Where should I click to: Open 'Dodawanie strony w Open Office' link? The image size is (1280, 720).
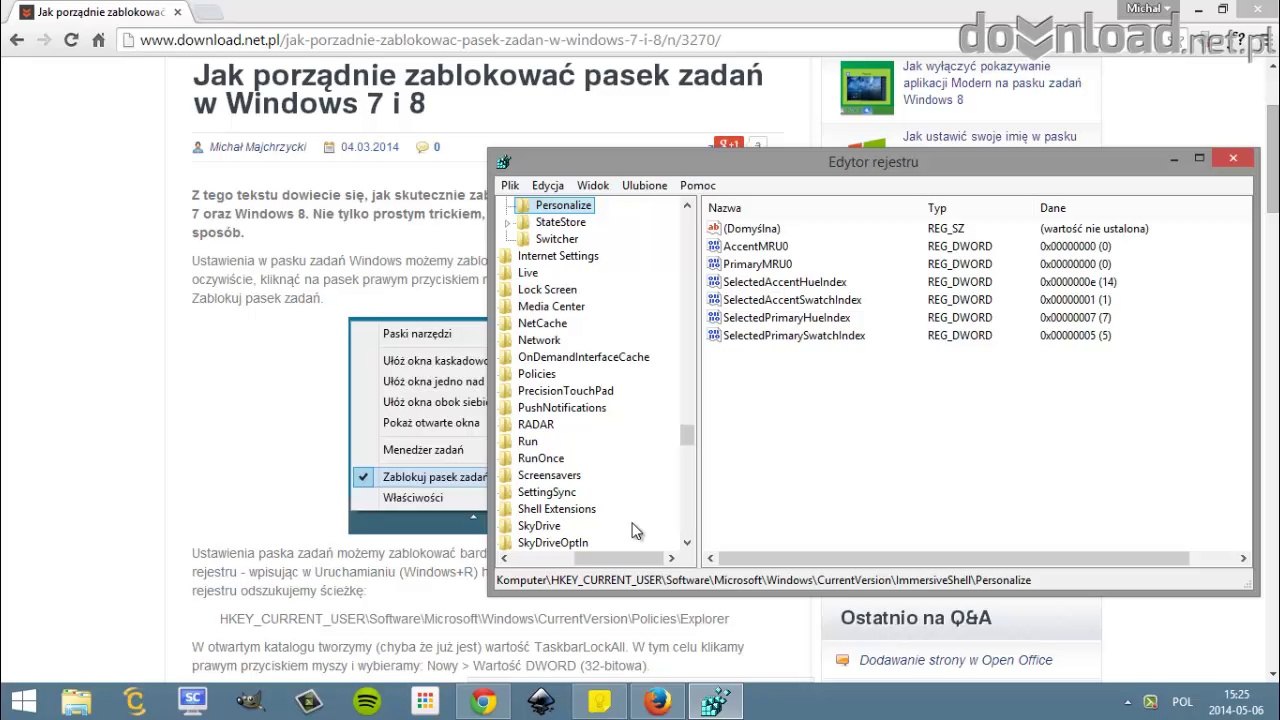coord(956,660)
